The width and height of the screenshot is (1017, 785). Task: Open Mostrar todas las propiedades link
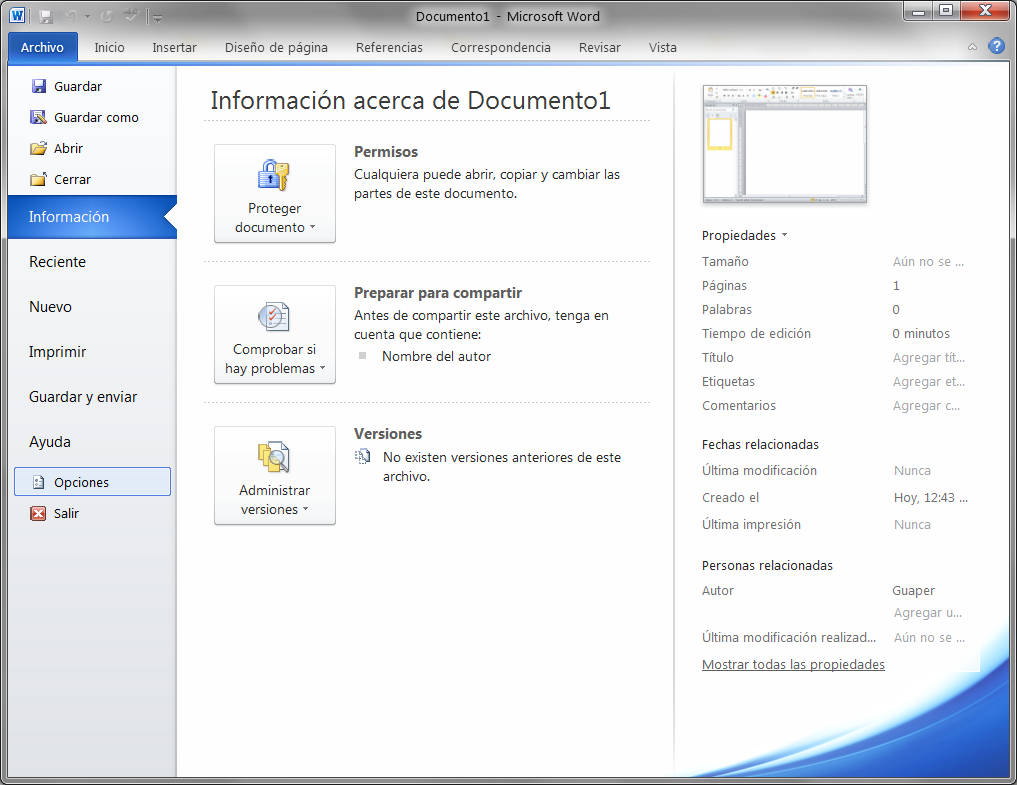tap(793, 664)
